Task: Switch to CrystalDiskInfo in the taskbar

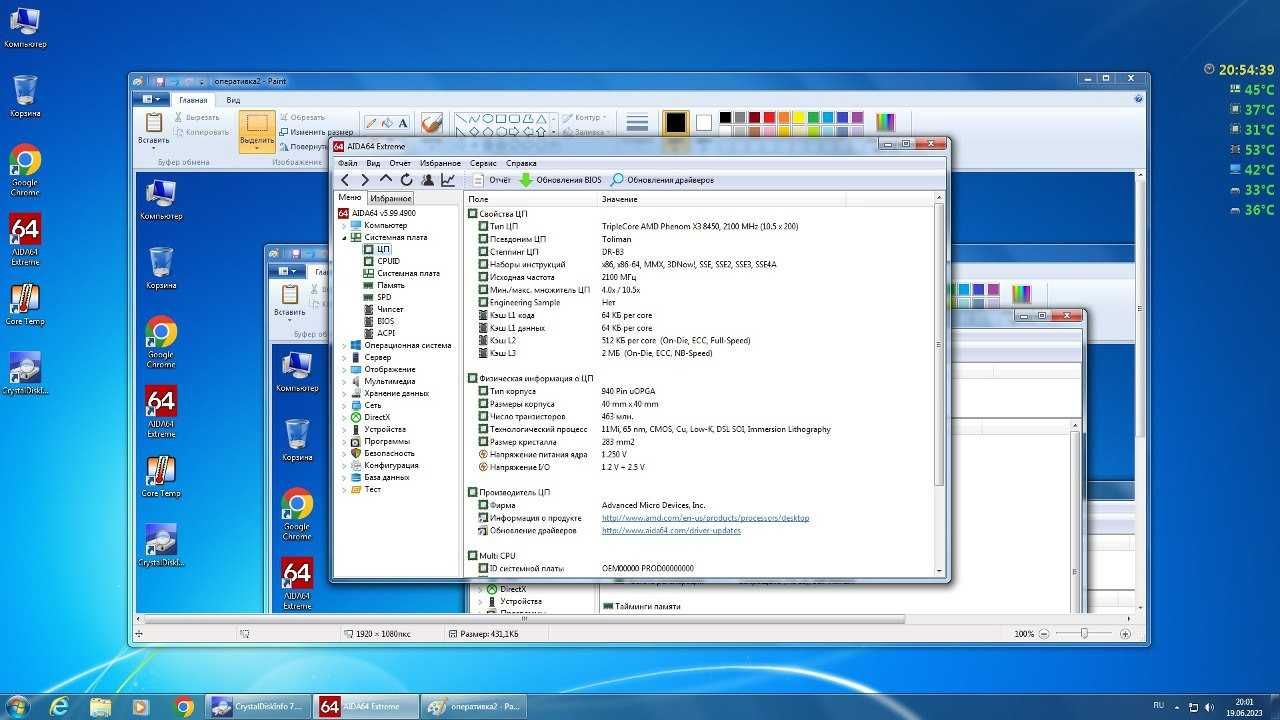Action: point(257,706)
